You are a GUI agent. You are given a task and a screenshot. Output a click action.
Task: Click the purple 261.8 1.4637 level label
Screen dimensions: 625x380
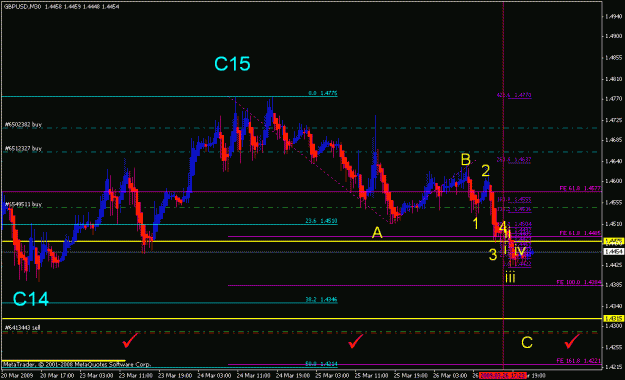click(514, 159)
